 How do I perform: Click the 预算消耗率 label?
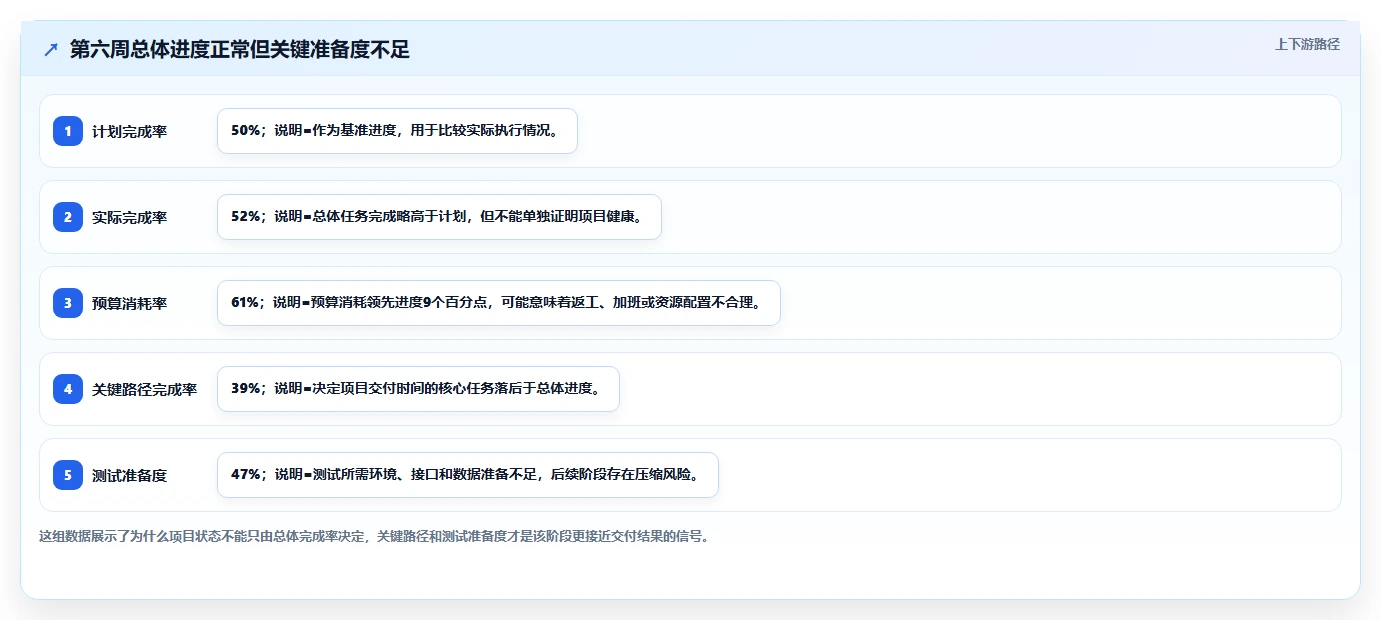[129, 303]
